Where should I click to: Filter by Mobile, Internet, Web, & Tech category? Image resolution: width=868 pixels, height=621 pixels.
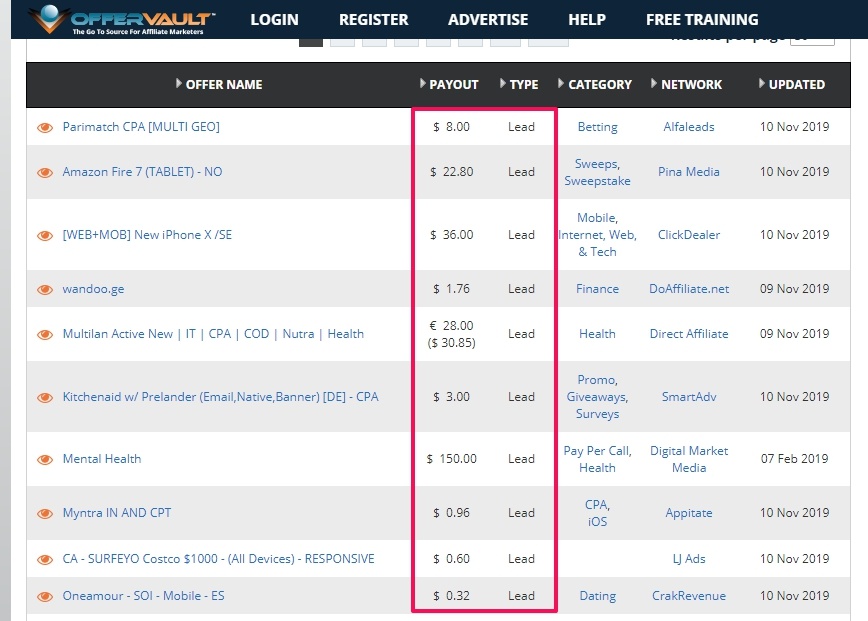pos(597,235)
